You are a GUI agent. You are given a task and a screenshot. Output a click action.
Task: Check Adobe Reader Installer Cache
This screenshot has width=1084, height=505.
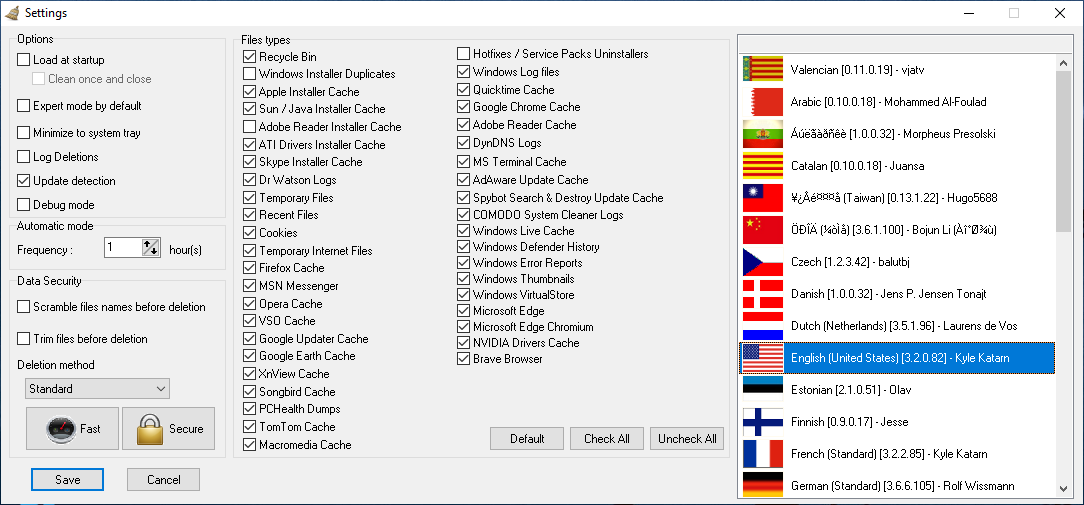click(x=250, y=127)
